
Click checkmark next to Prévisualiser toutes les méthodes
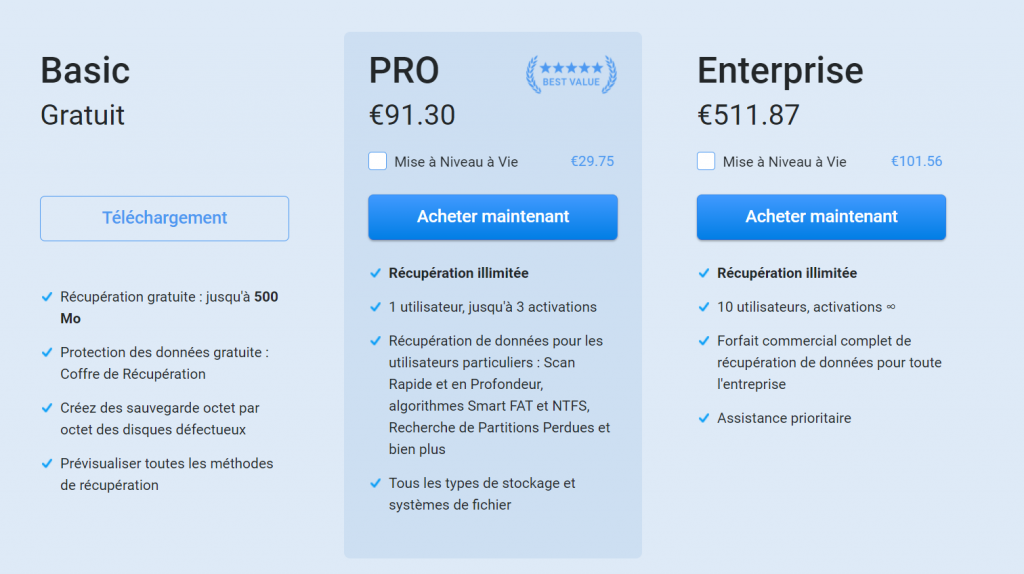[47, 464]
